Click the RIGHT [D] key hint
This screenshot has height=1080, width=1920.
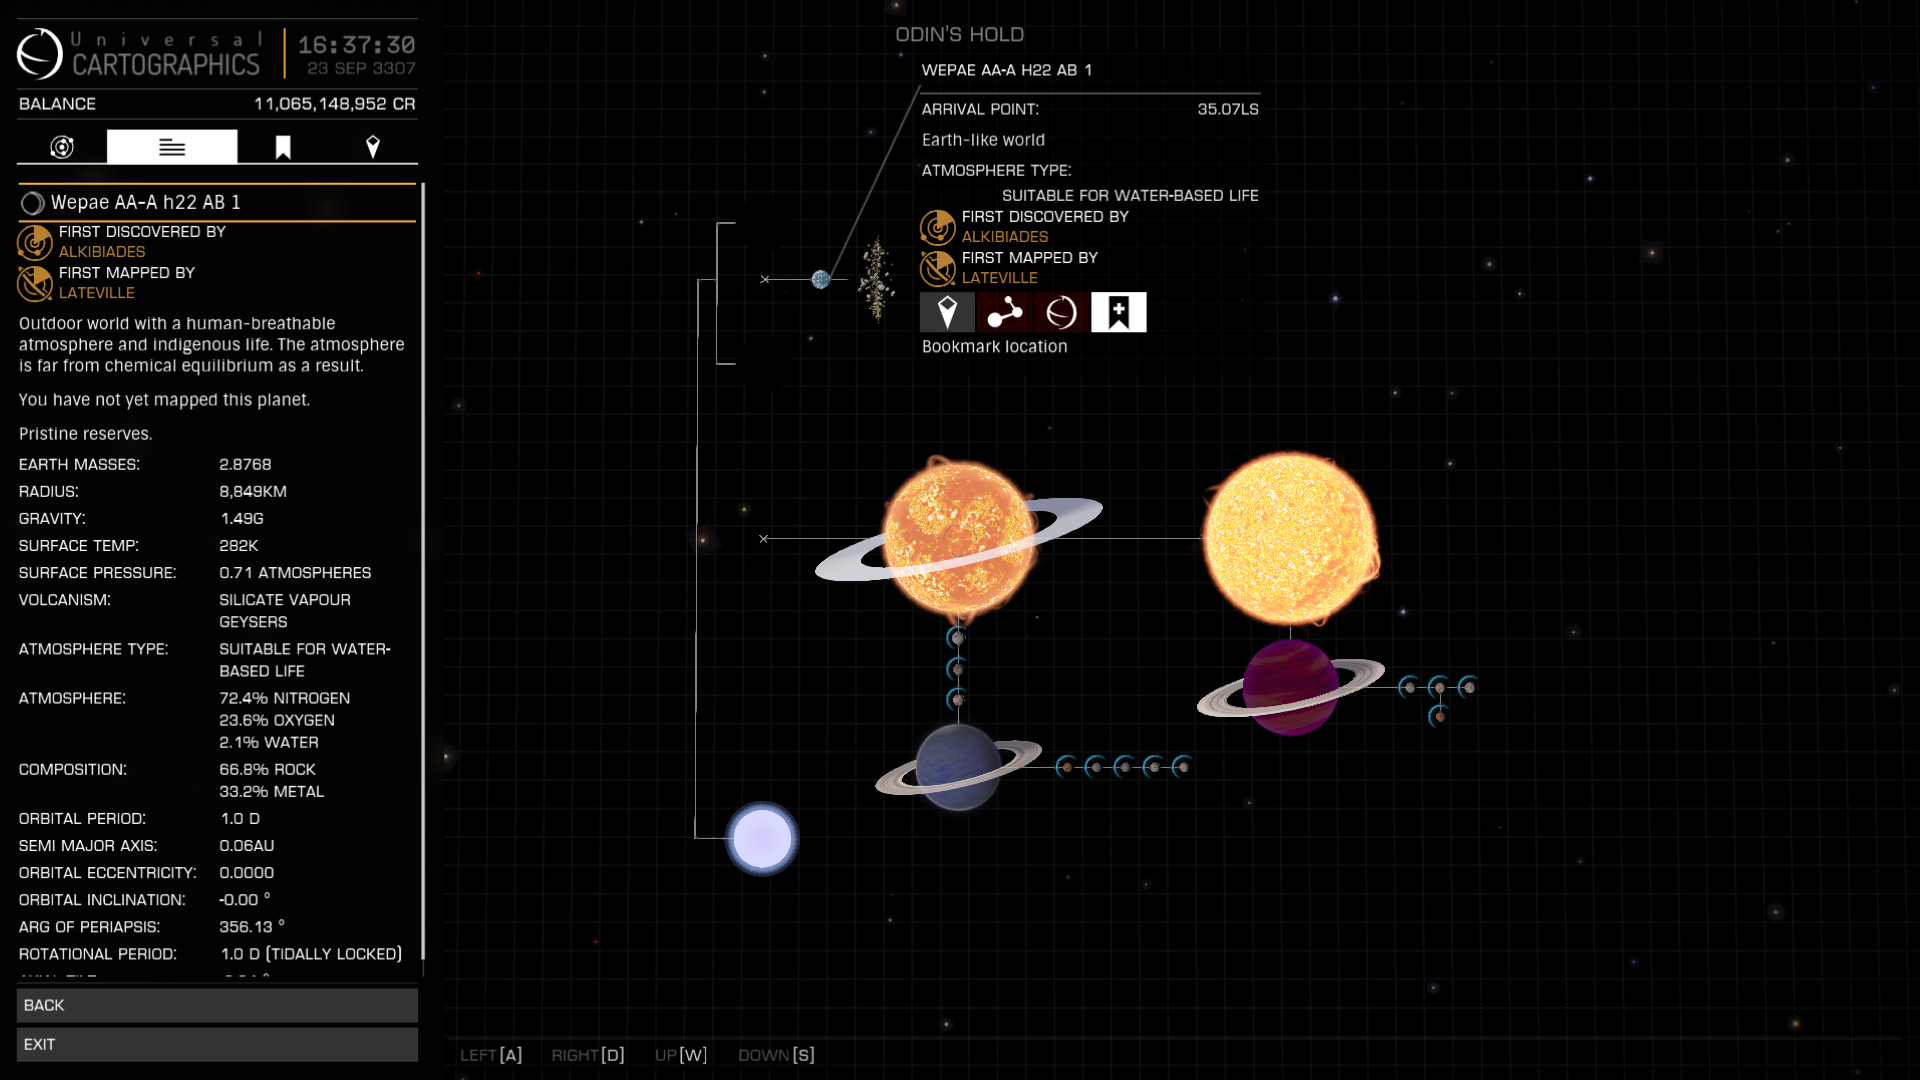tap(588, 1055)
